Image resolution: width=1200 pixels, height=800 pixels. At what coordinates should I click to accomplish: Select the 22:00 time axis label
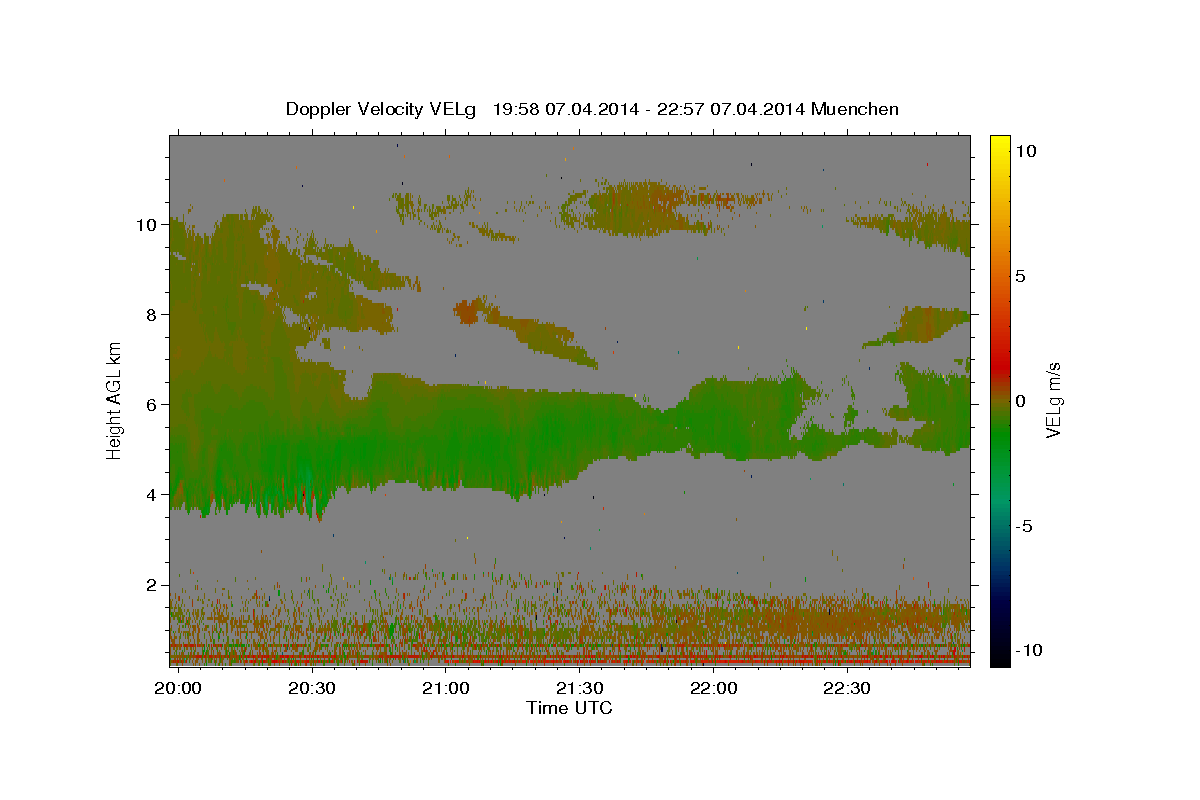coord(713,688)
